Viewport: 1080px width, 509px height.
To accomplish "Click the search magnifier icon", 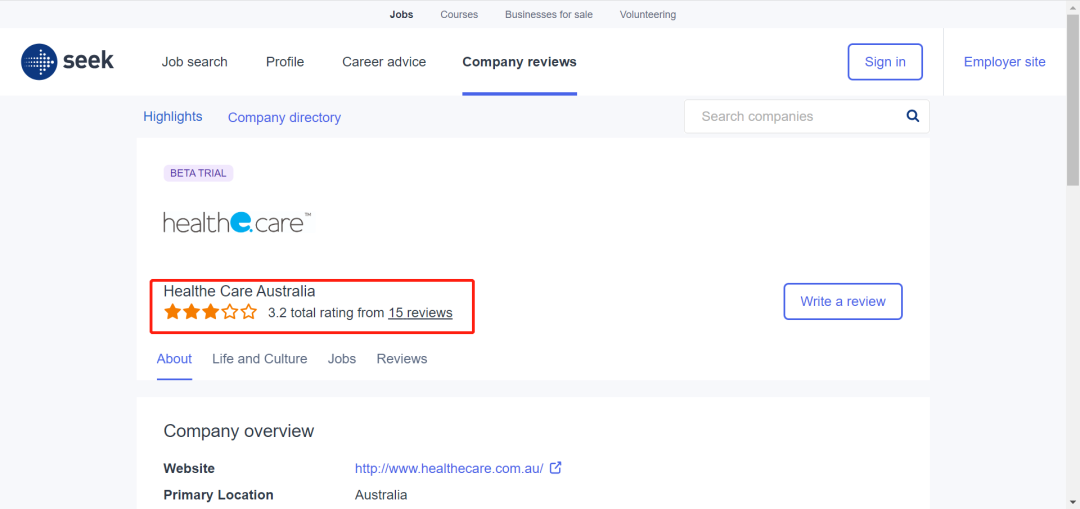I will (913, 116).
